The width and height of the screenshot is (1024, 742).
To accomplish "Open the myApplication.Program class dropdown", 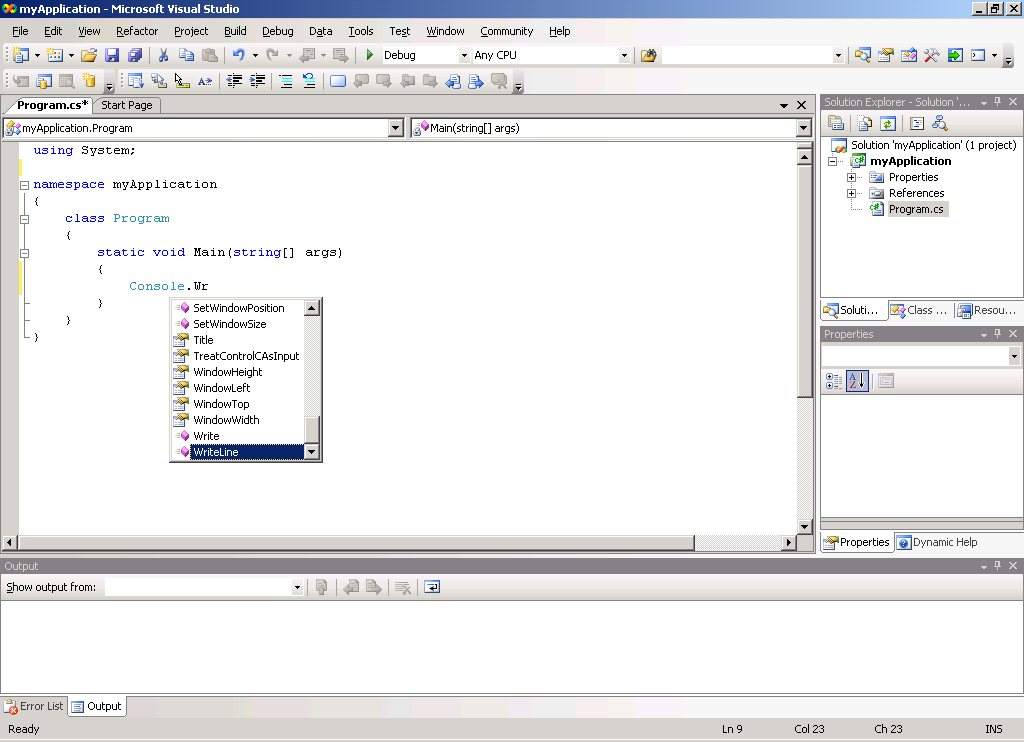I will 396,128.
